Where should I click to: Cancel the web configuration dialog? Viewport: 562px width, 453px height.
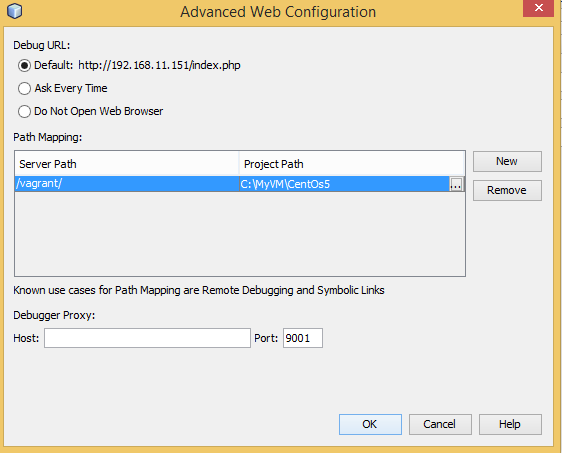click(x=440, y=424)
